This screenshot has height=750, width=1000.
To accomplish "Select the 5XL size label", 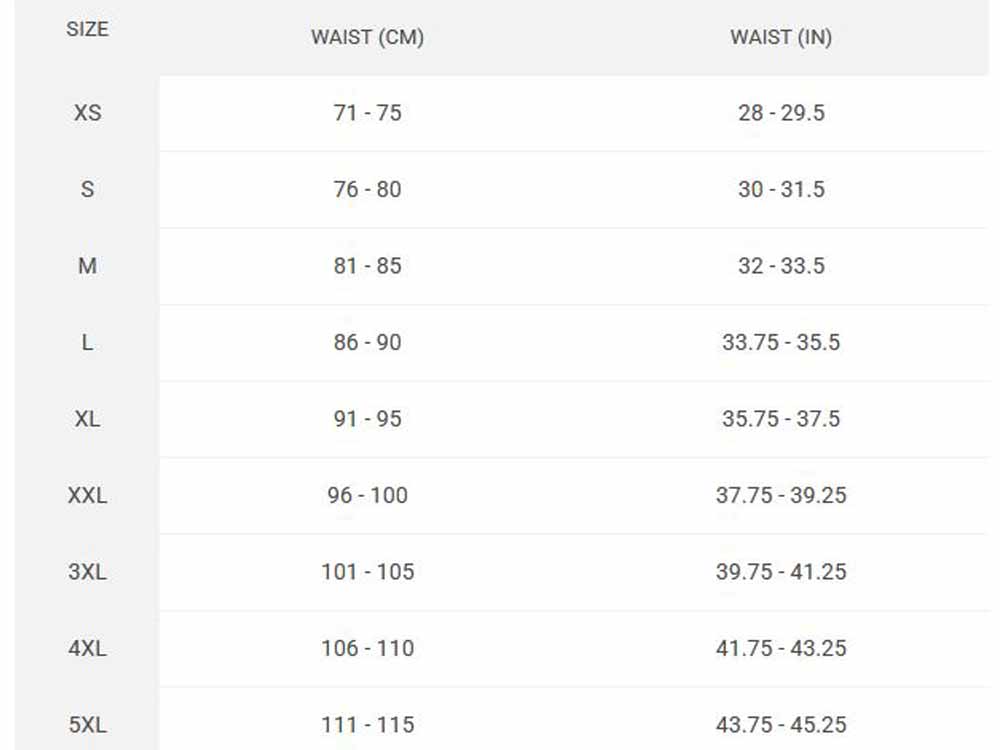I will (x=87, y=725).
